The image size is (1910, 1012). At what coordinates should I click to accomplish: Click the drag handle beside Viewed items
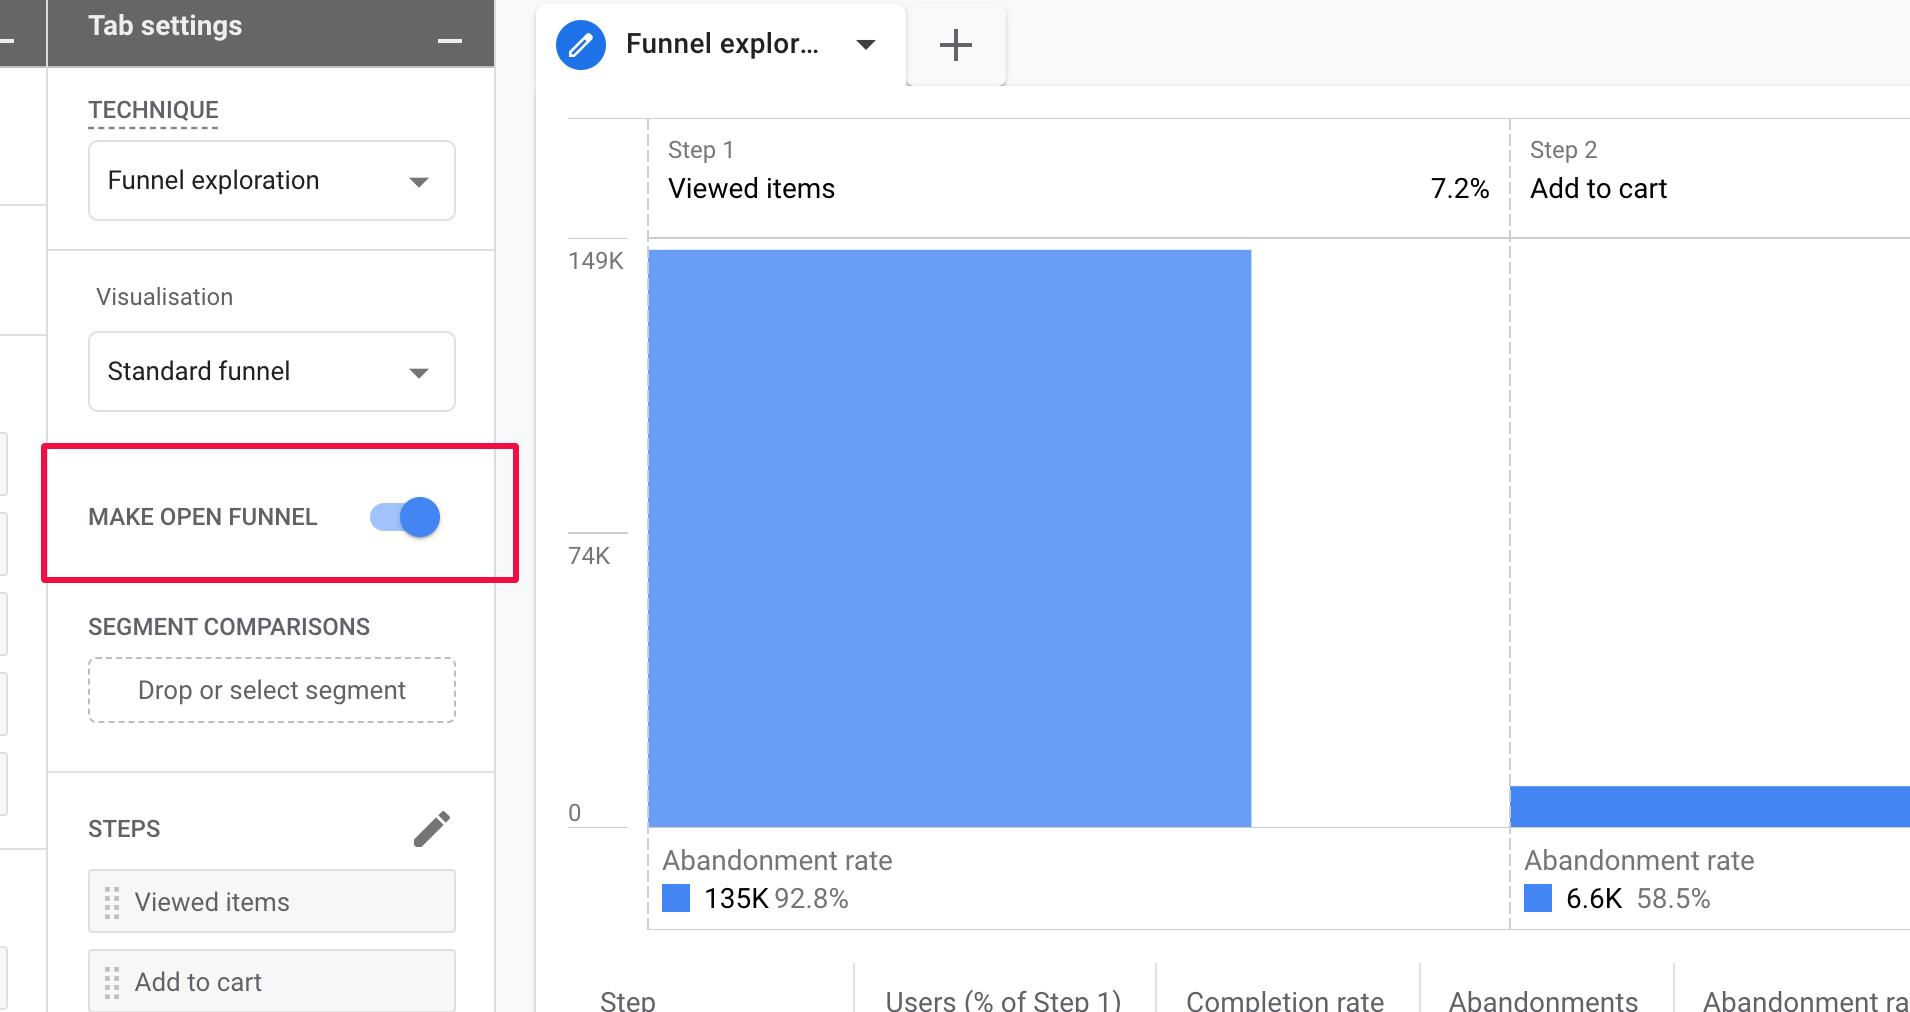[x=113, y=901]
